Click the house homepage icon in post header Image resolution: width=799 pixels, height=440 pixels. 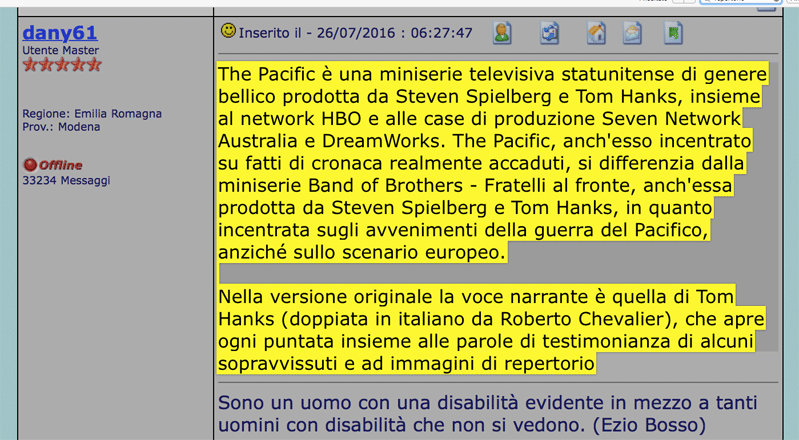[x=596, y=33]
